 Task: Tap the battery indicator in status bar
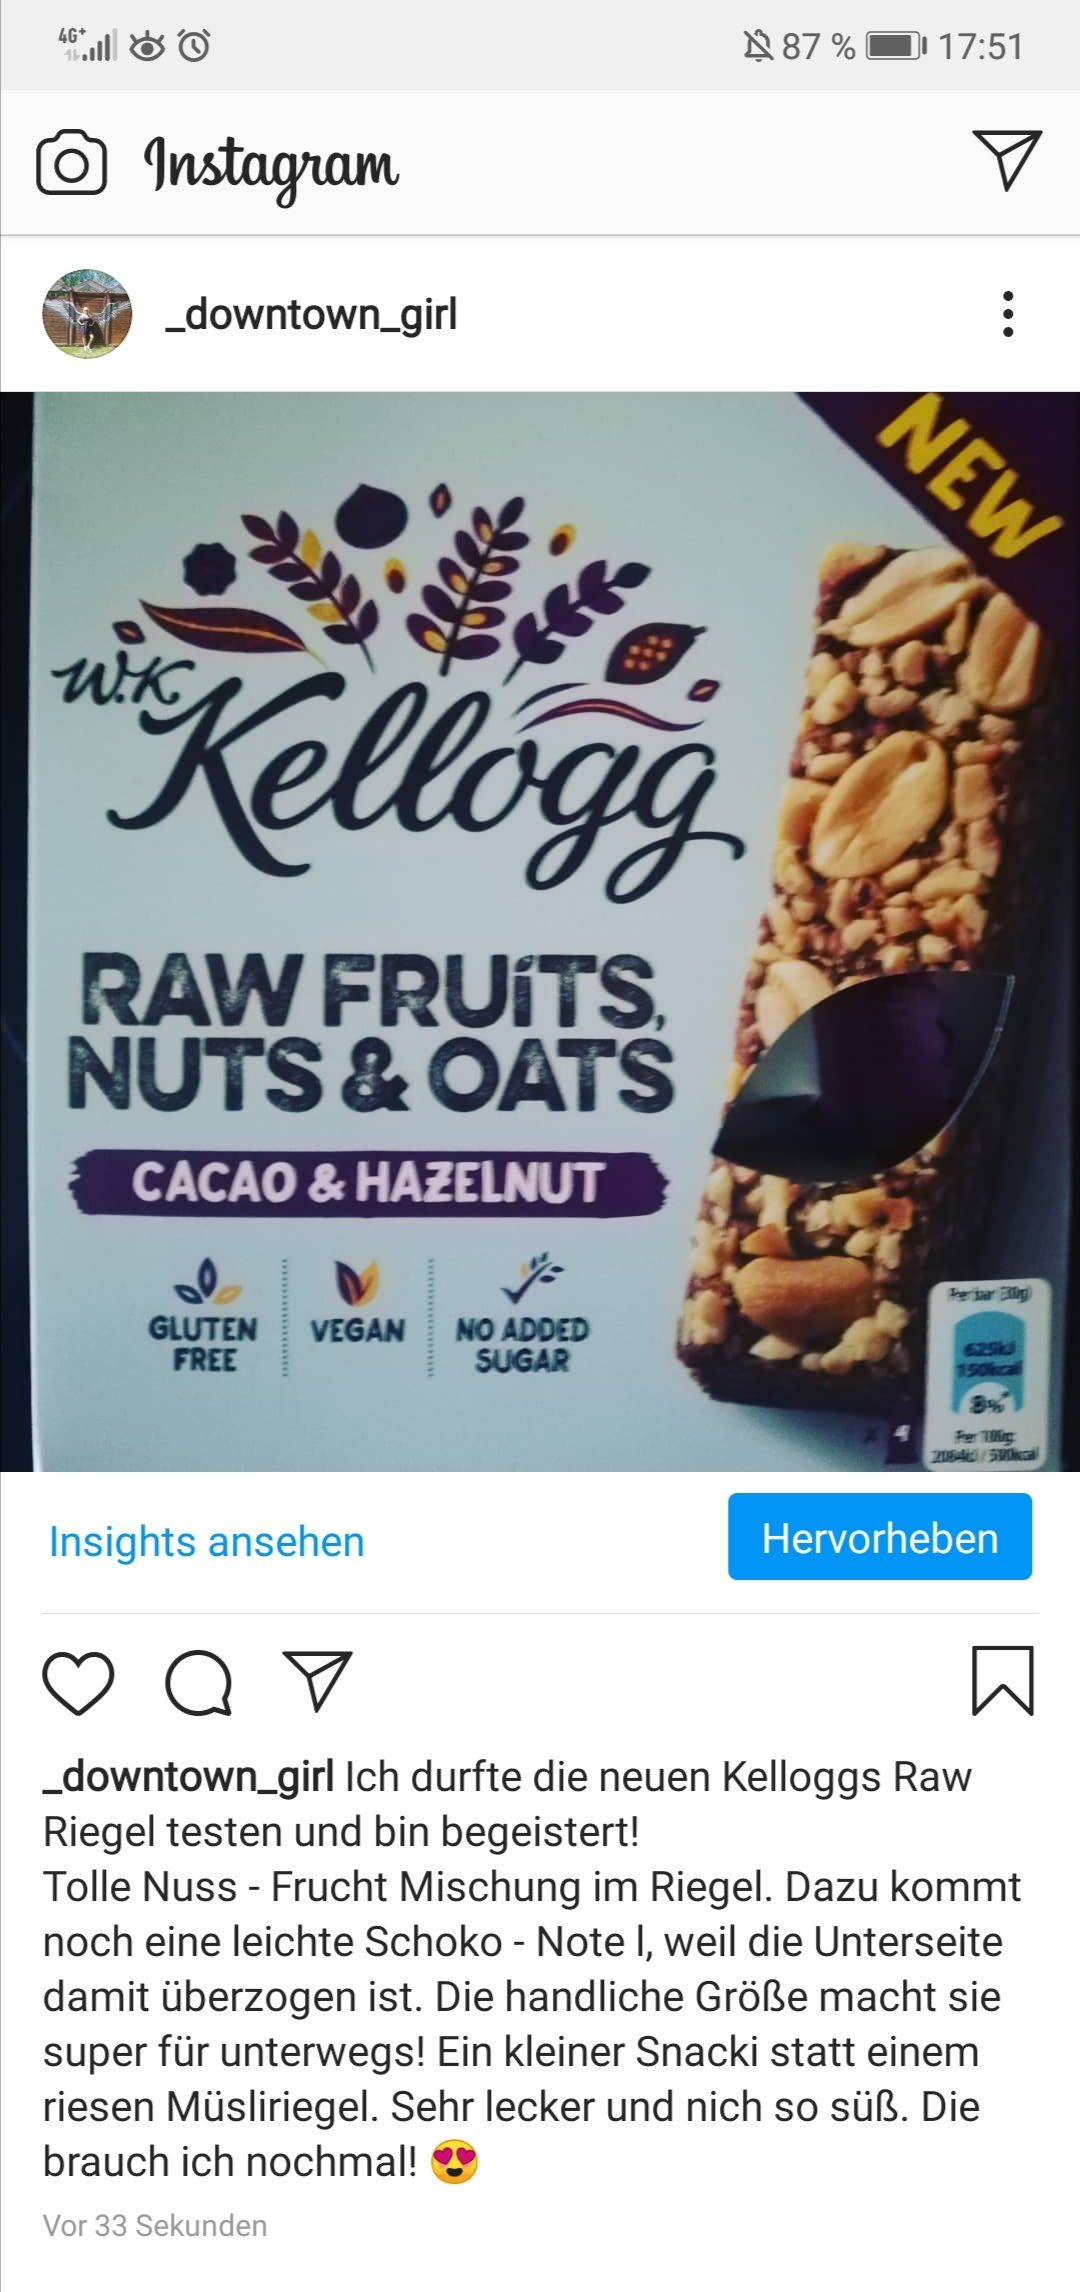click(896, 46)
